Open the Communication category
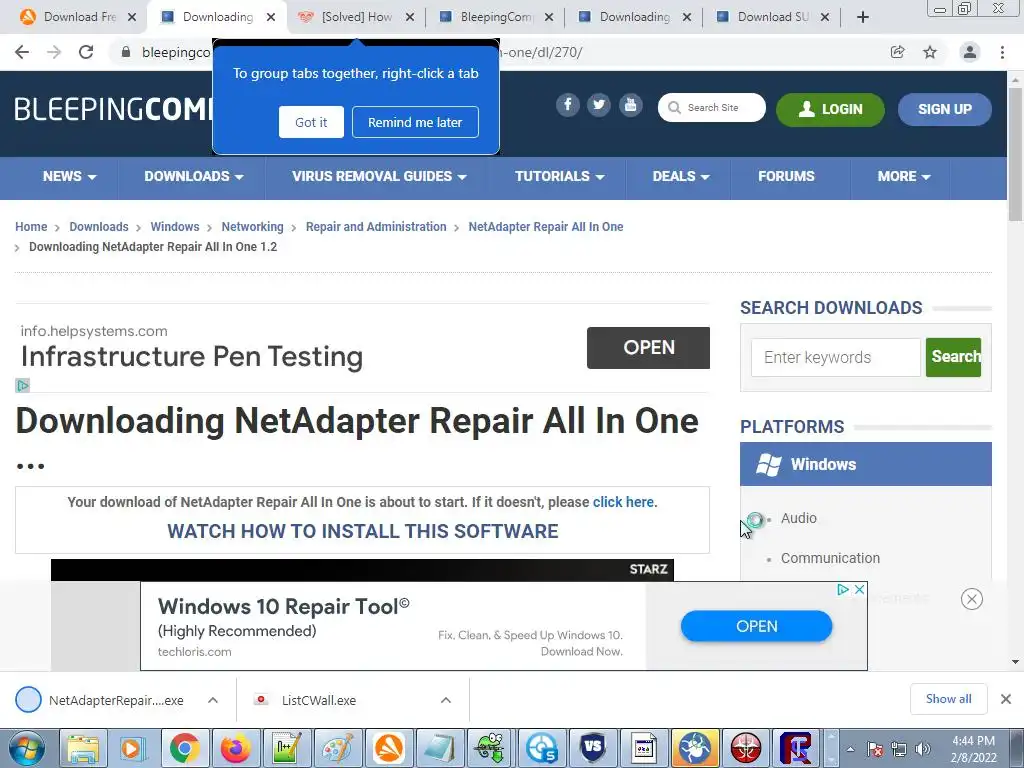1024x768 pixels. (x=830, y=558)
